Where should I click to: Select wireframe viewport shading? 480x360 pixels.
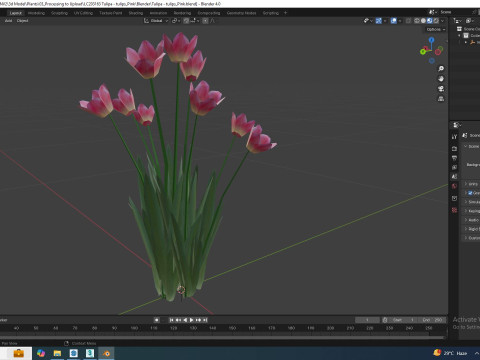coord(417,21)
